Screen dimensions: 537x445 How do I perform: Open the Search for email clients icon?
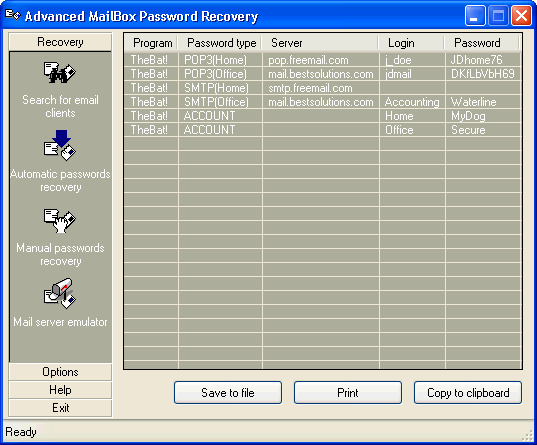coord(60,73)
